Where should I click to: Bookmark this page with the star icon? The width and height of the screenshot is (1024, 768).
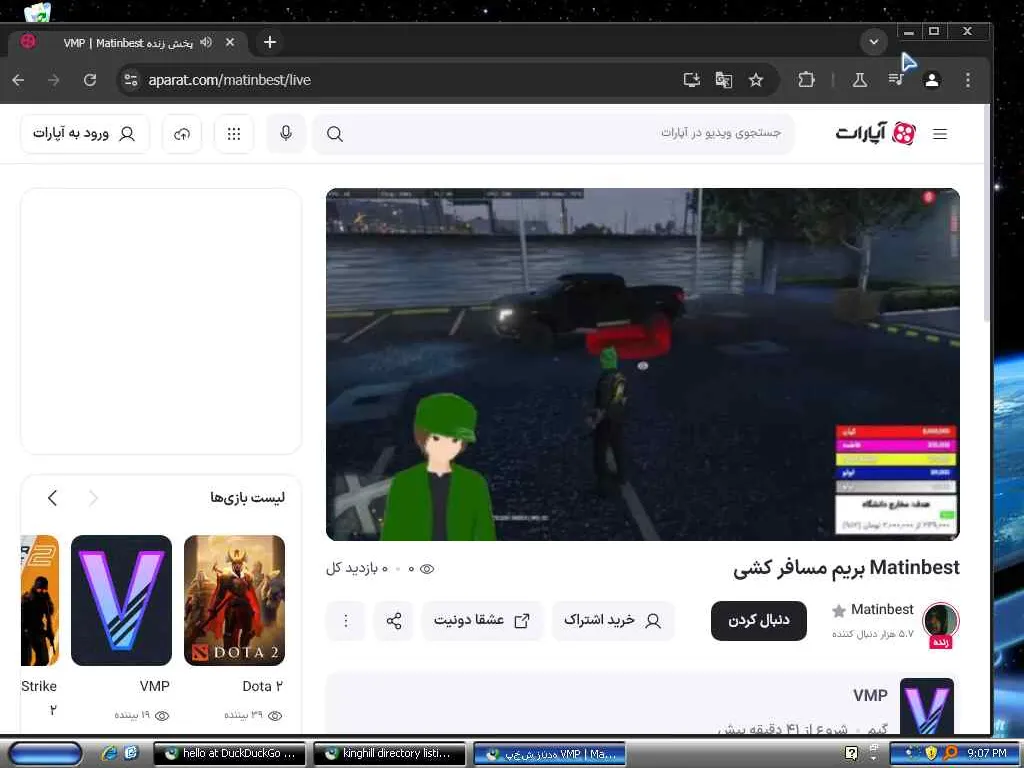click(756, 80)
